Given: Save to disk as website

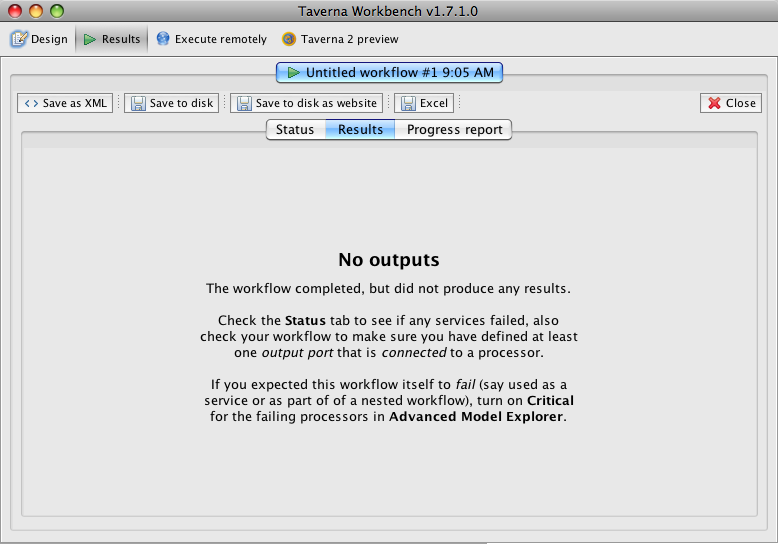Looking at the screenshot, I should point(307,103).
